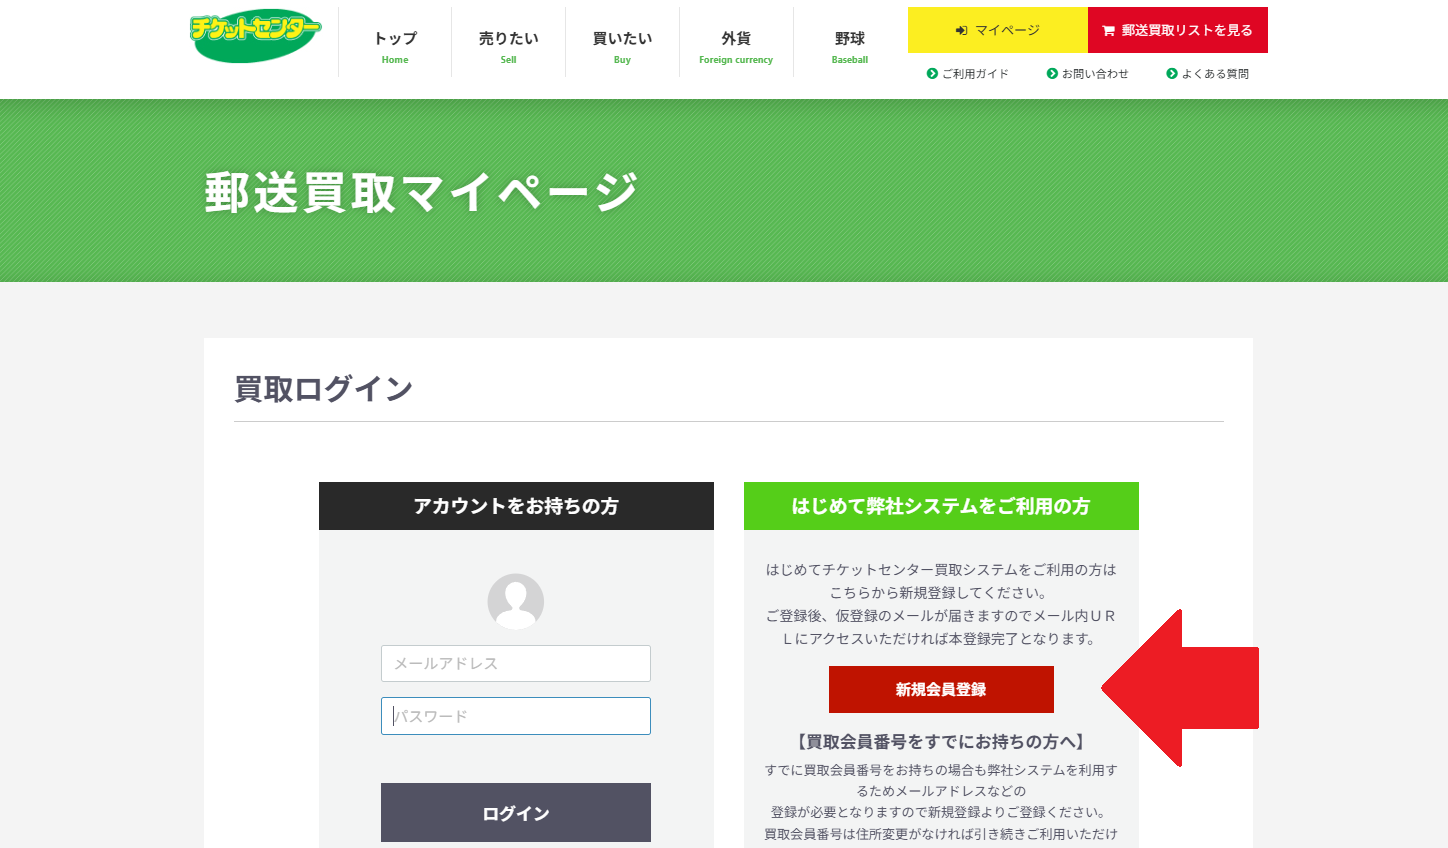Screen dimensions: 1448x848
Task: Click the yellow マイページ button
Action: pos(998,30)
